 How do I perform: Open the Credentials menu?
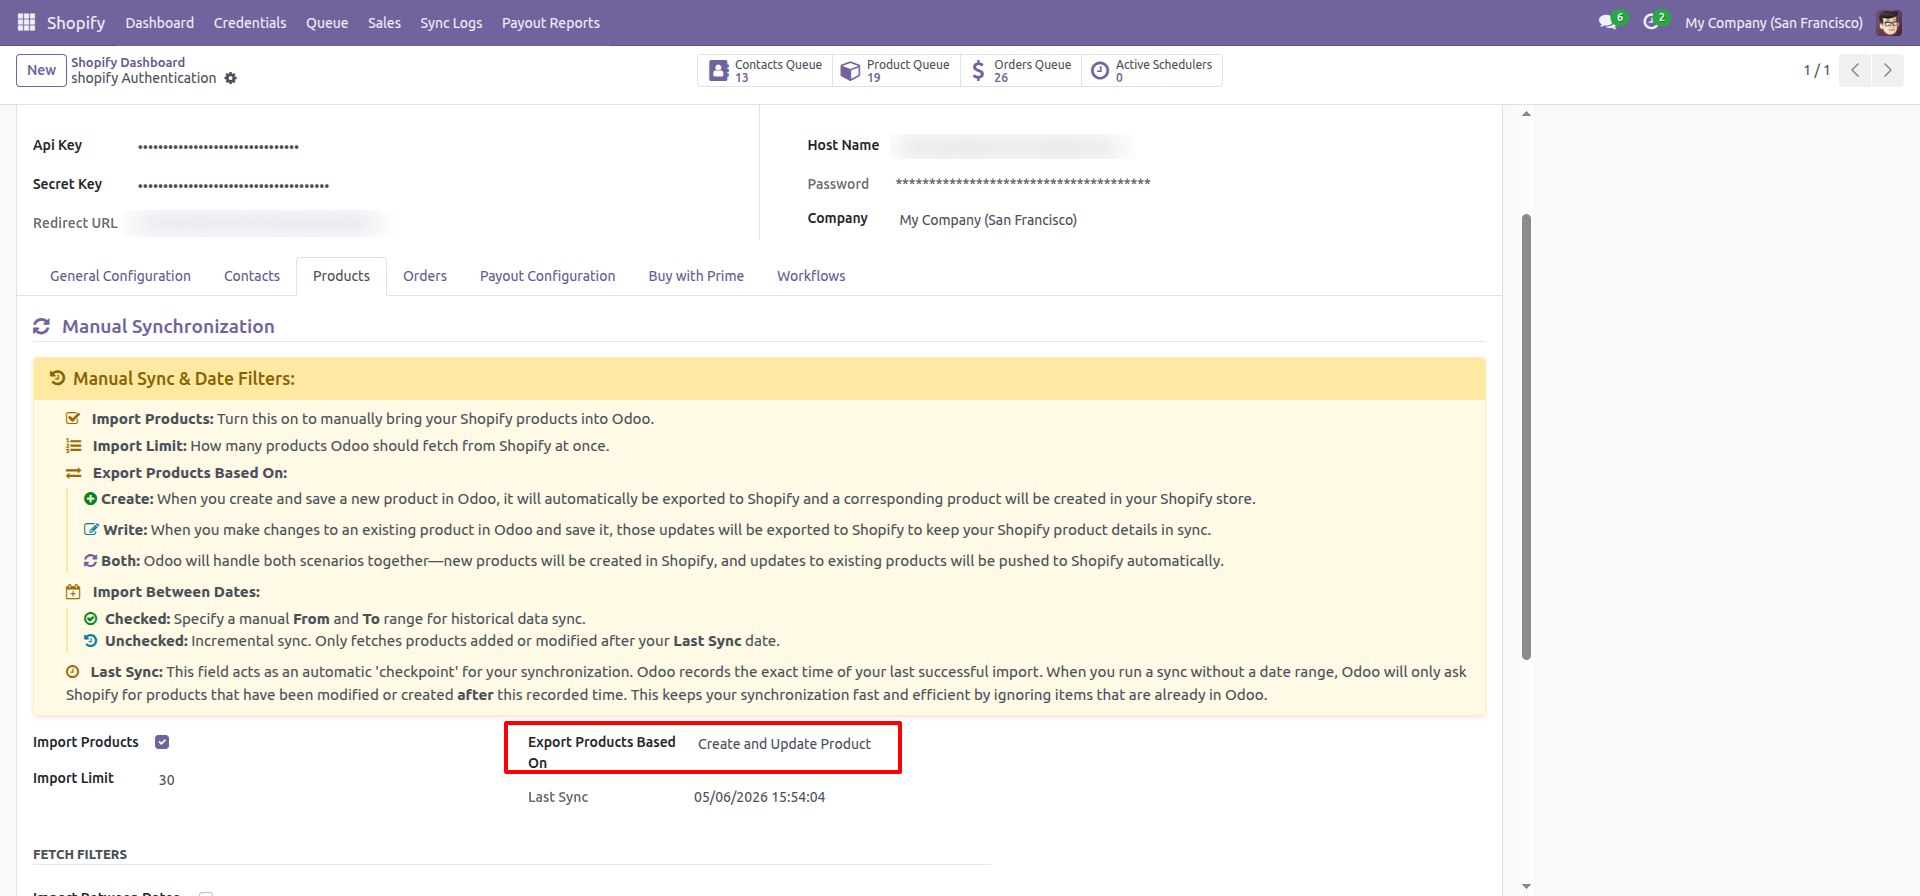(250, 22)
